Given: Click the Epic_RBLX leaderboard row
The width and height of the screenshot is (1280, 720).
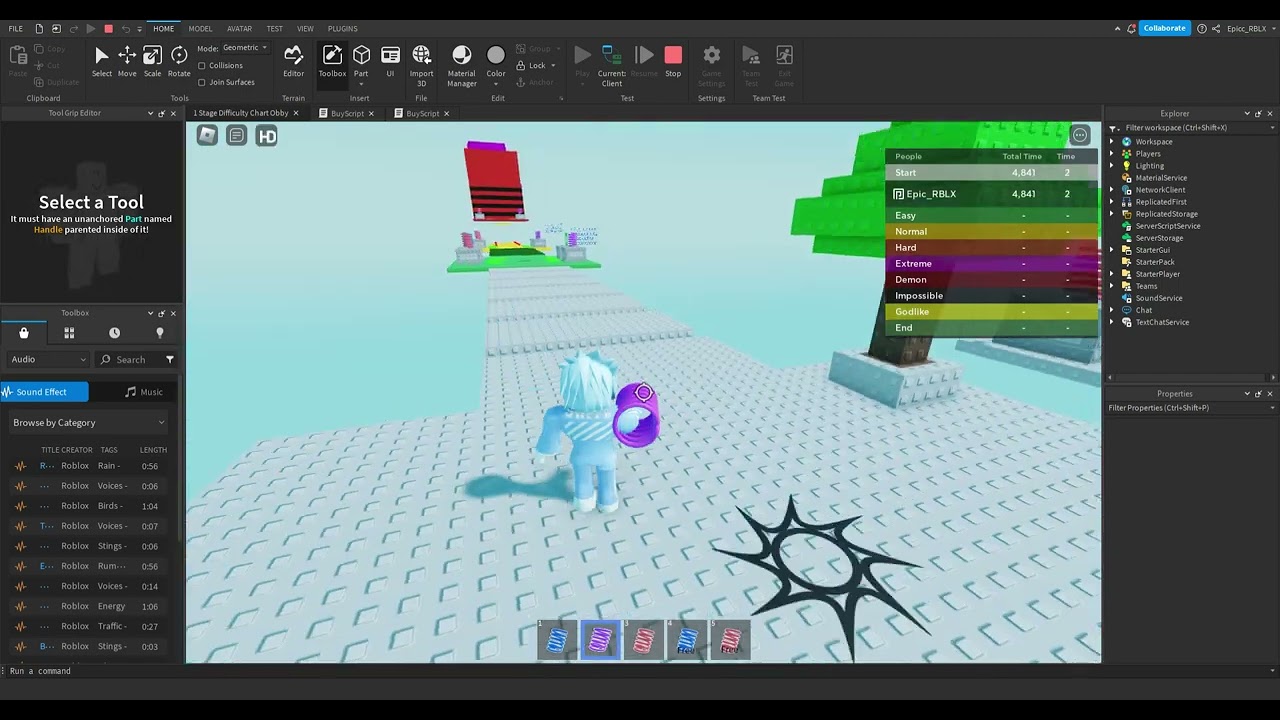Looking at the screenshot, I should [989, 194].
